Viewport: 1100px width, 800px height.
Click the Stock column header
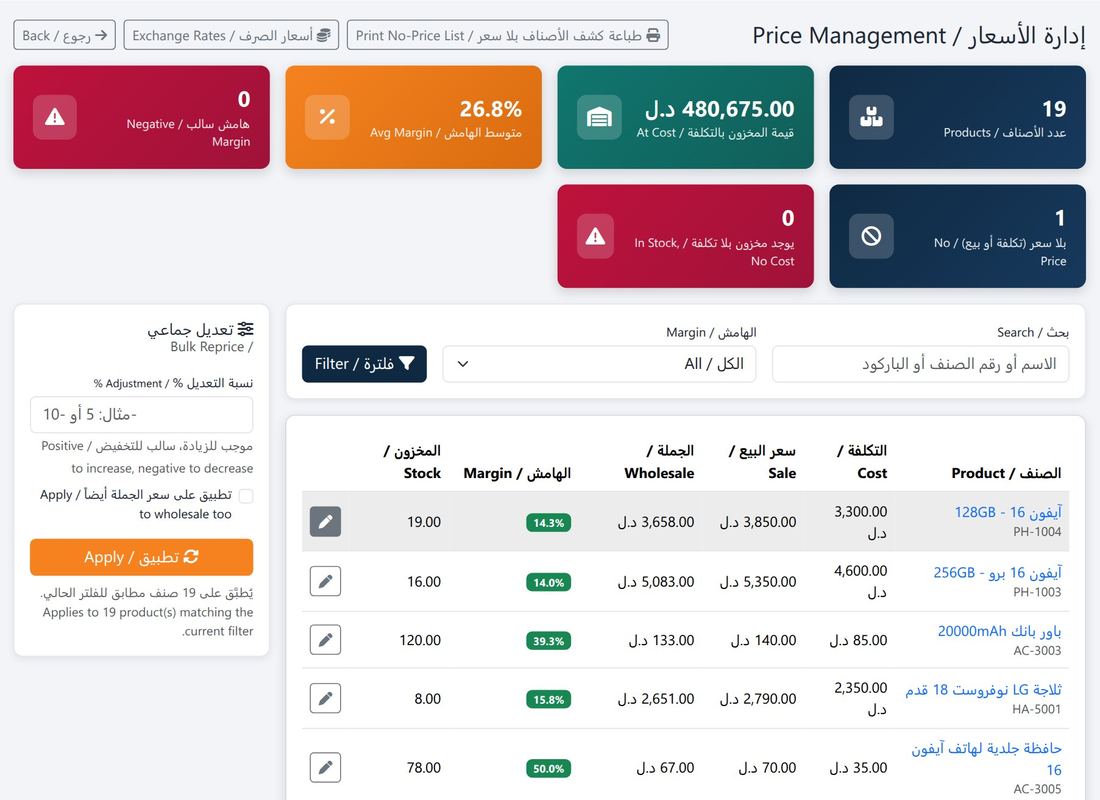point(412,462)
